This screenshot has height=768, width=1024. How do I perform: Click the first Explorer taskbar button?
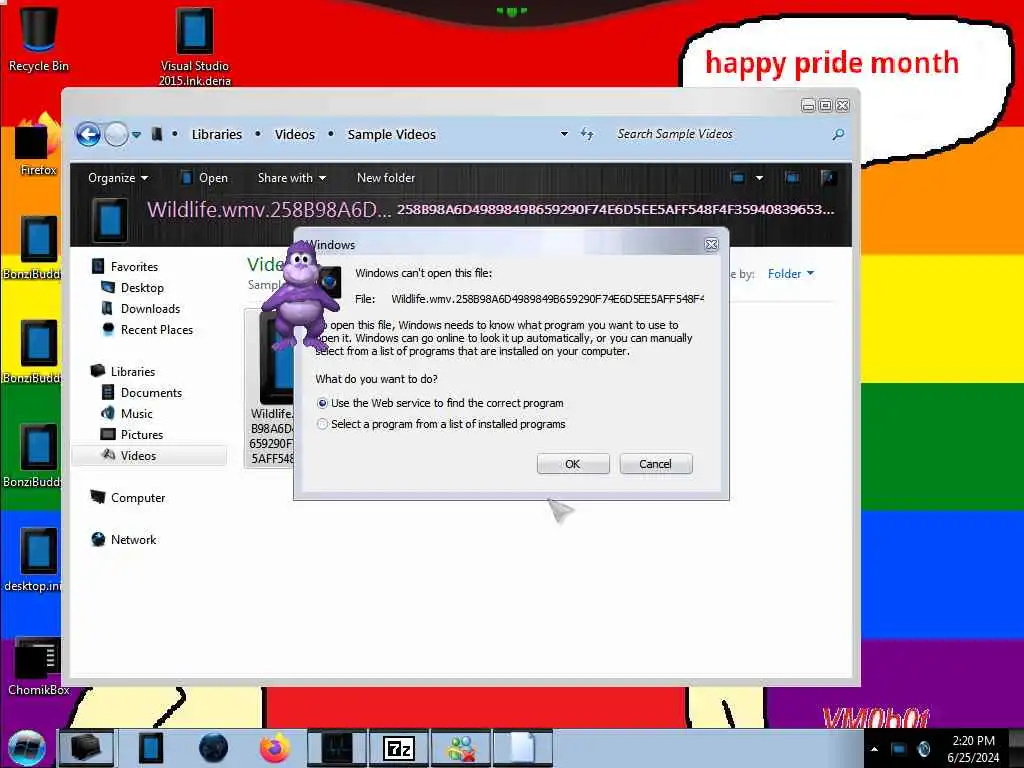[x=86, y=748]
